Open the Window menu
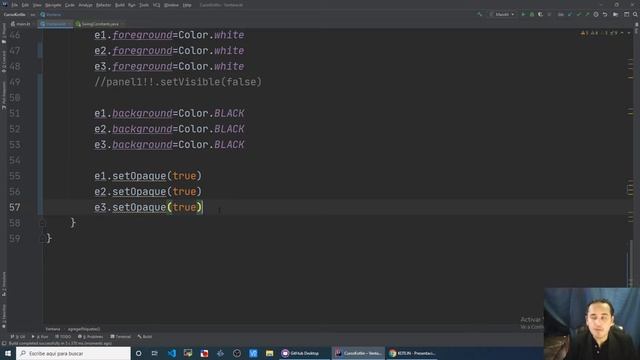This screenshot has height=360, width=640. pyautogui.click(x=171, y=5)
